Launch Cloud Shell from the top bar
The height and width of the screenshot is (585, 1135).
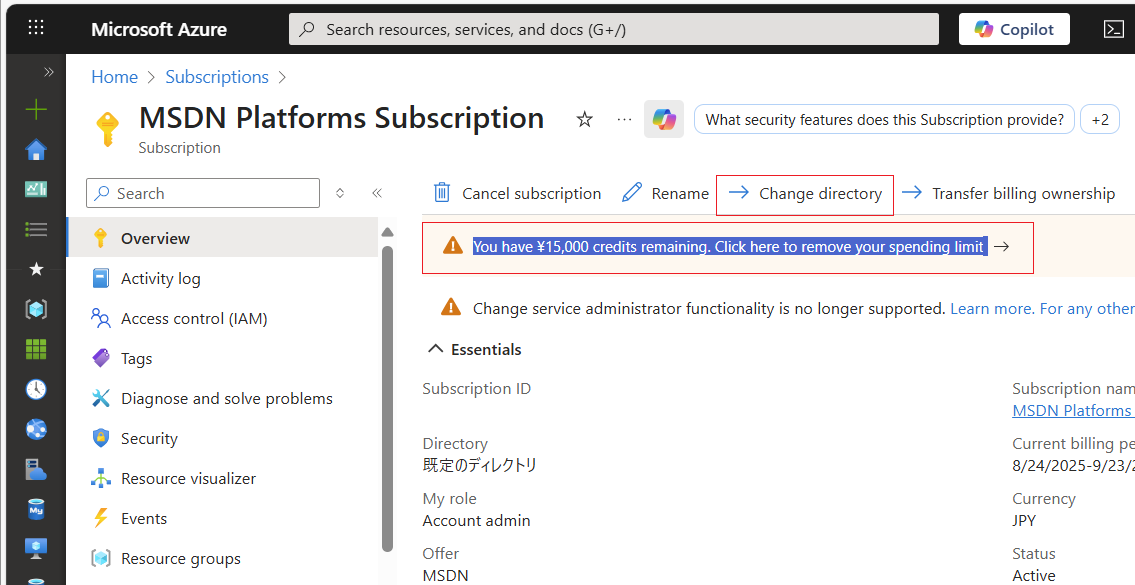click(1113, 29)
